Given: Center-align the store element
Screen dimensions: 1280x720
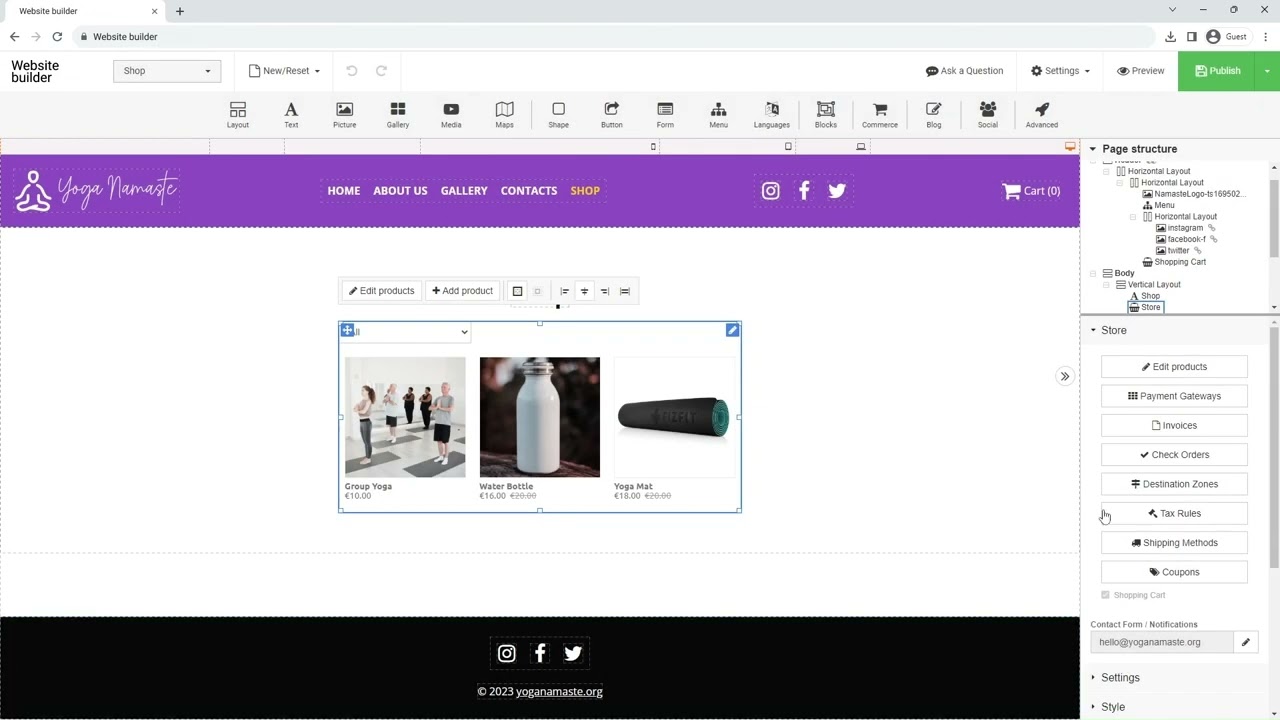Looking at the screenshot, I should (x=585, y=291).
